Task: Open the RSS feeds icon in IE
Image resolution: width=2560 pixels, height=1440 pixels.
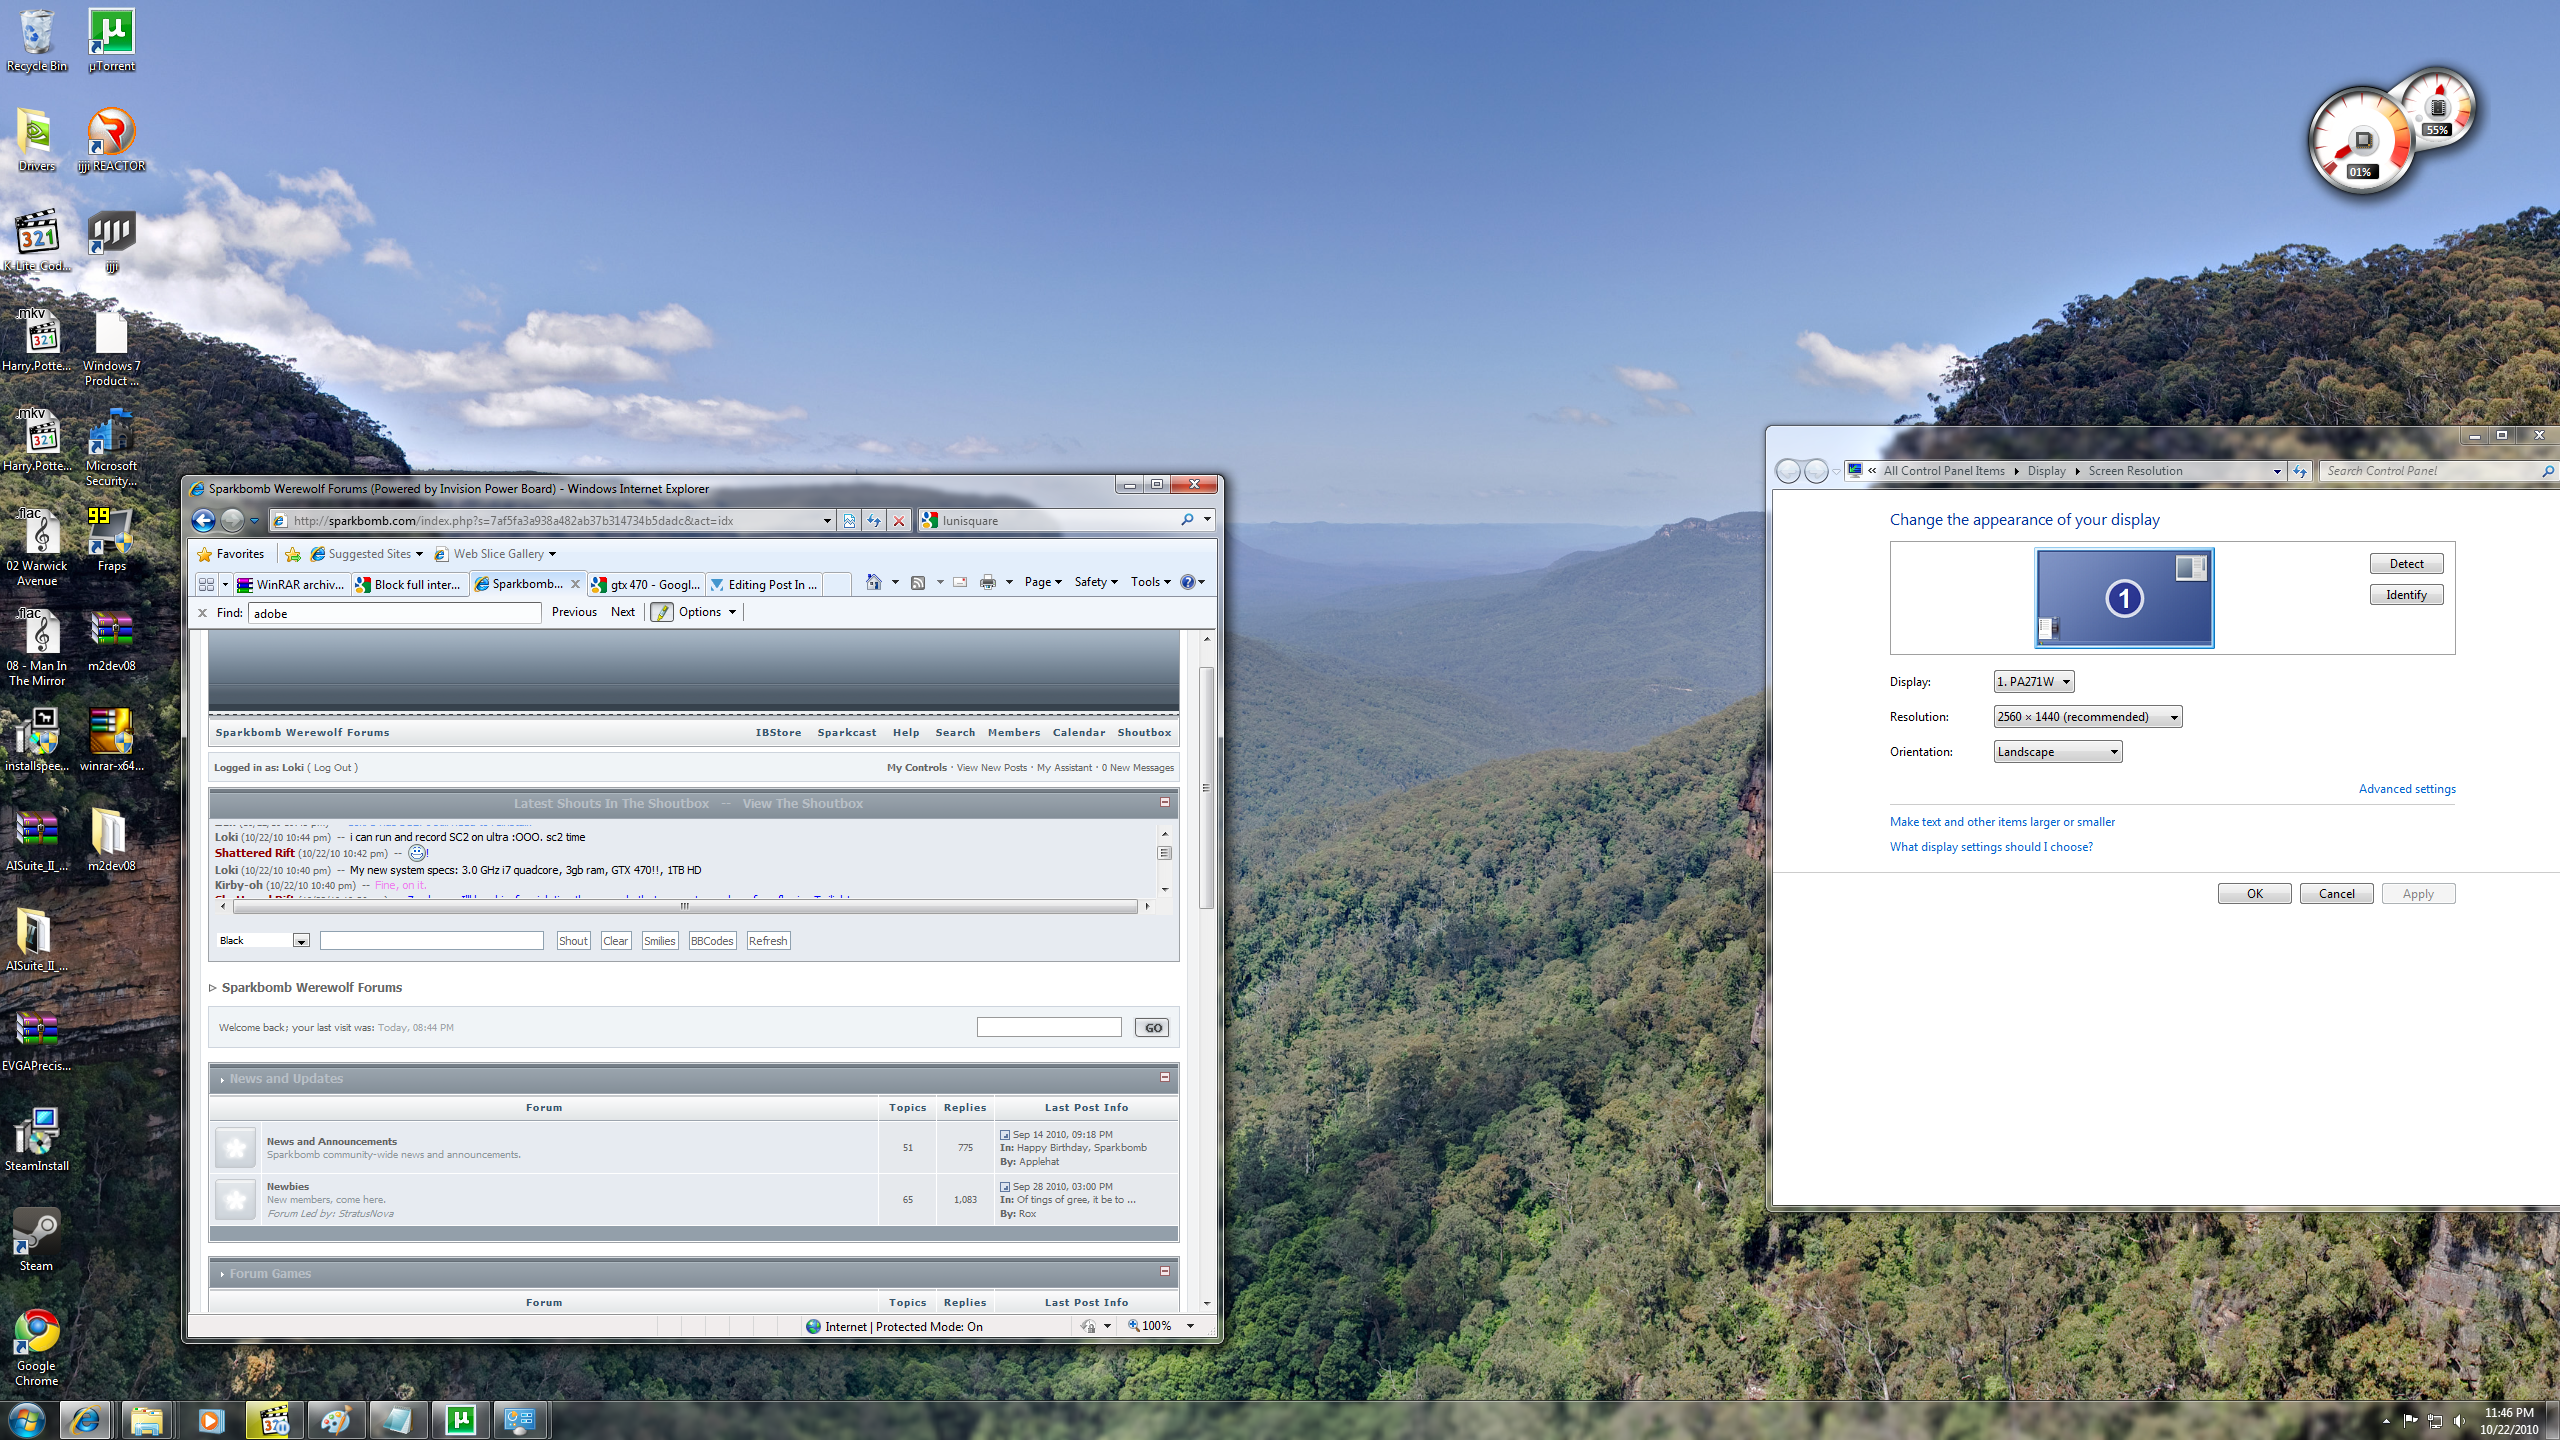Action: pyautogui.click(x=917, y=582)
